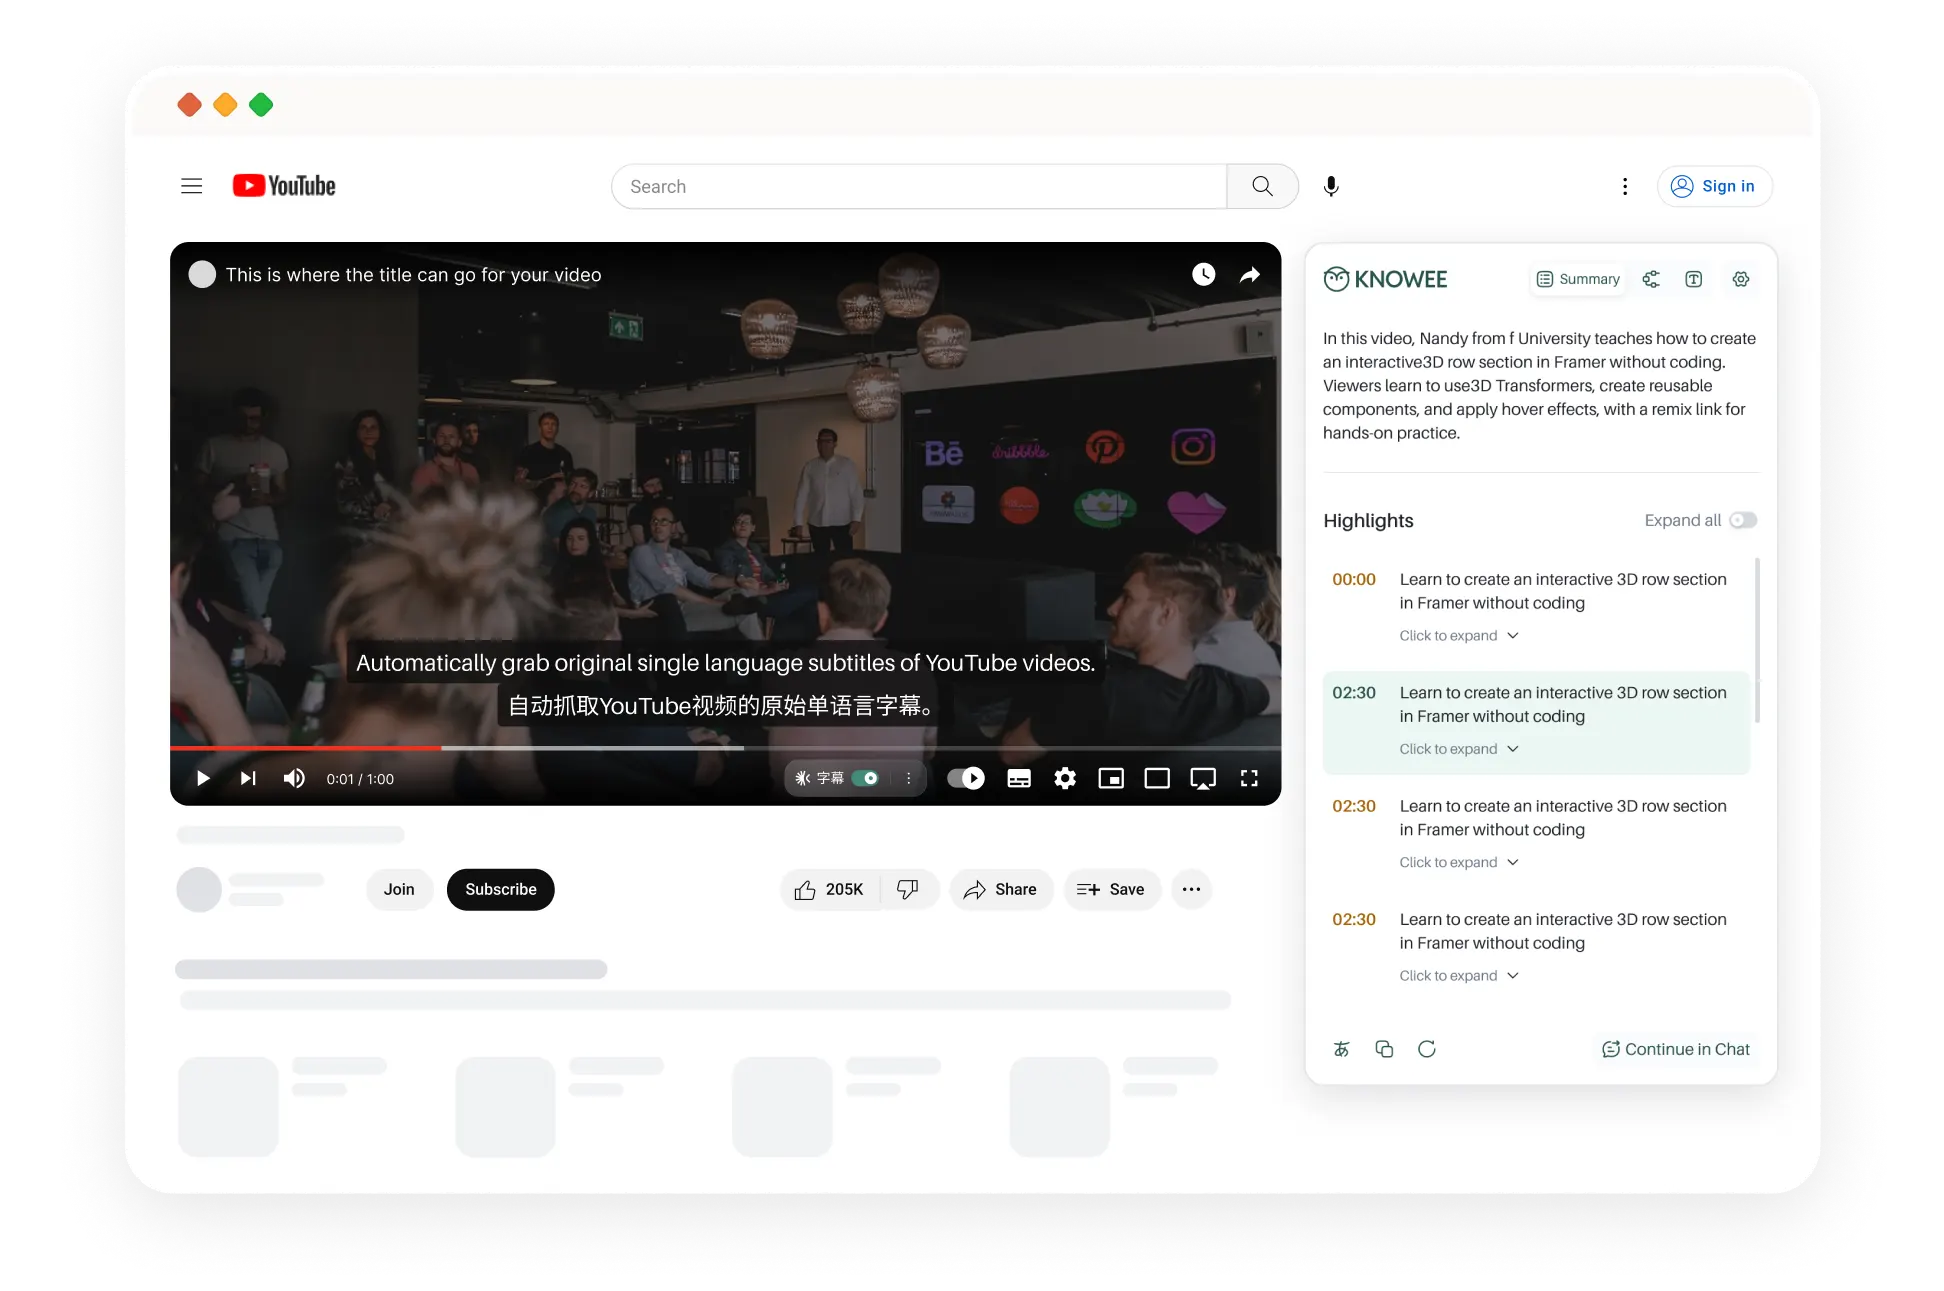The width and height of the screenshot is (1944, 1291).
Task: Click the translate icon in Knowee footer
Action: tap(1342, 1049)
